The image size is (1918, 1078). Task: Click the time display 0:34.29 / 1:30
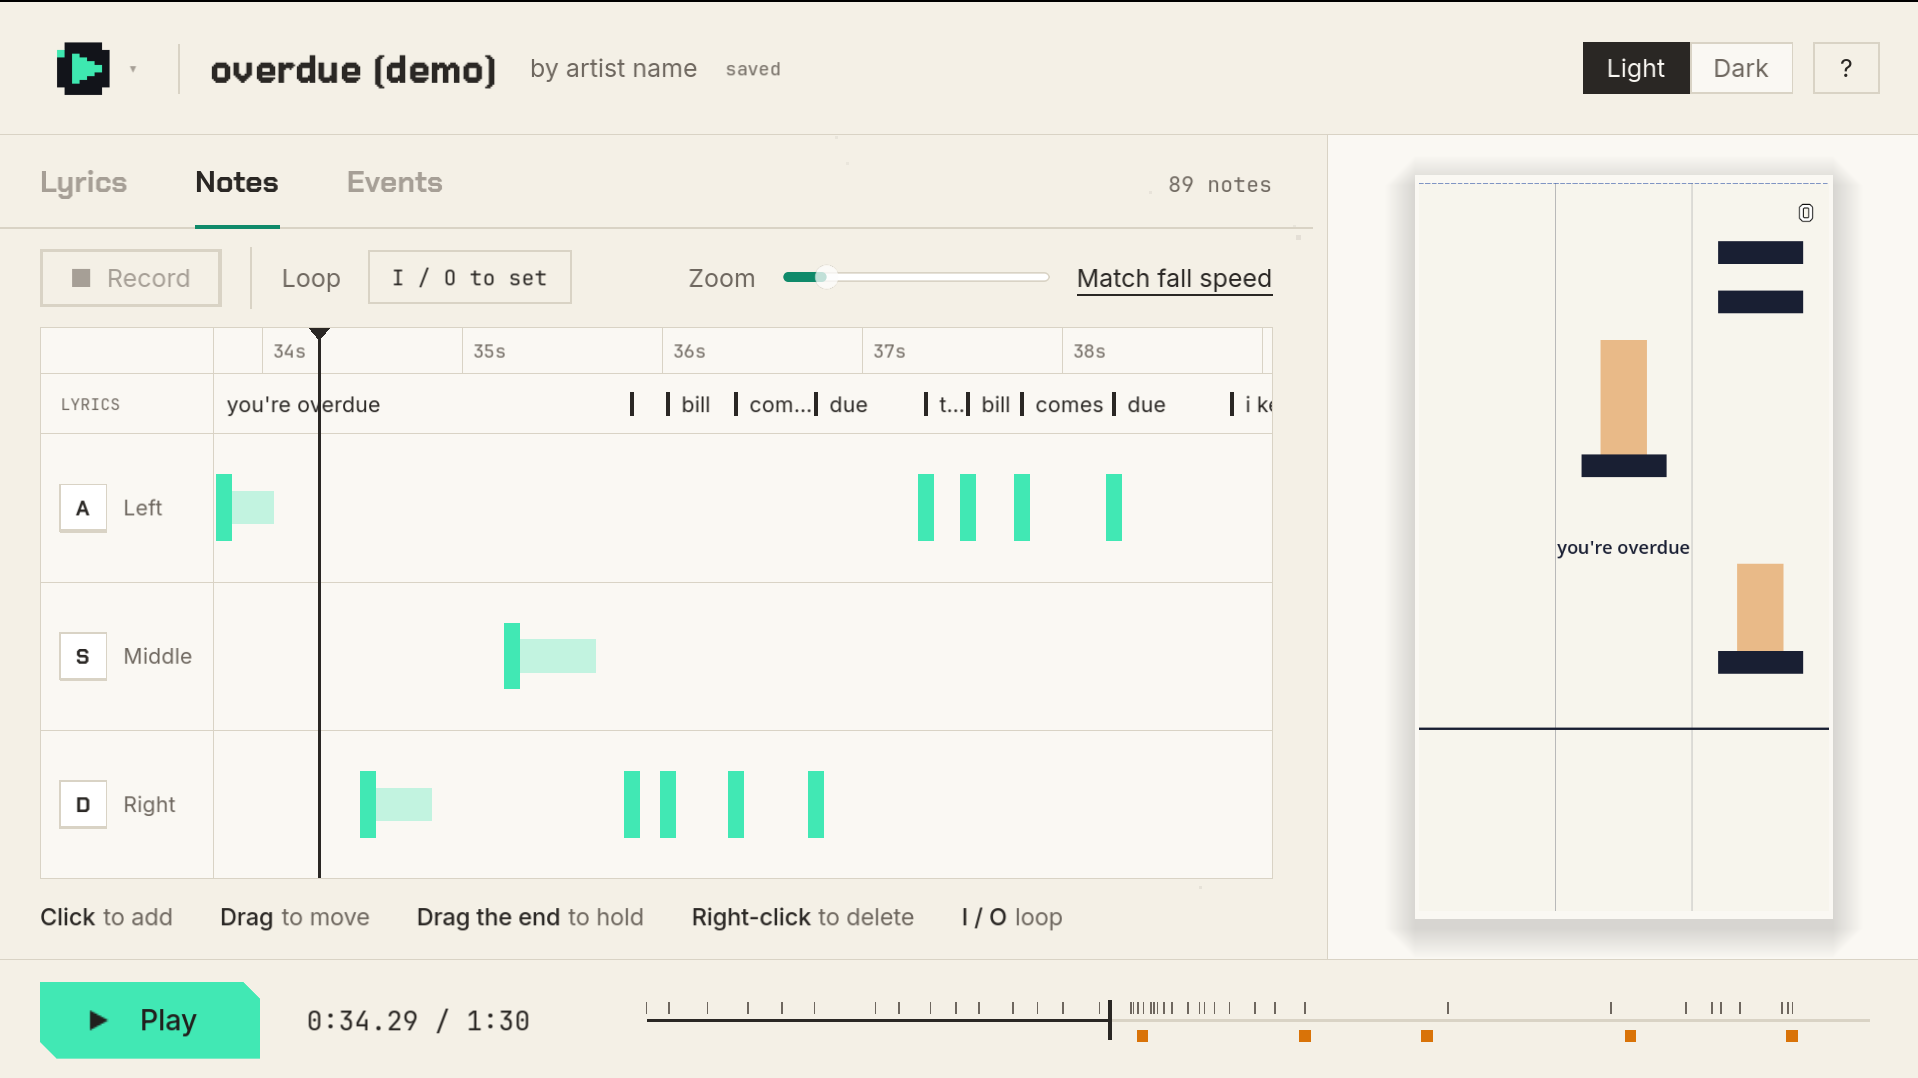(x=418, y=1020)
